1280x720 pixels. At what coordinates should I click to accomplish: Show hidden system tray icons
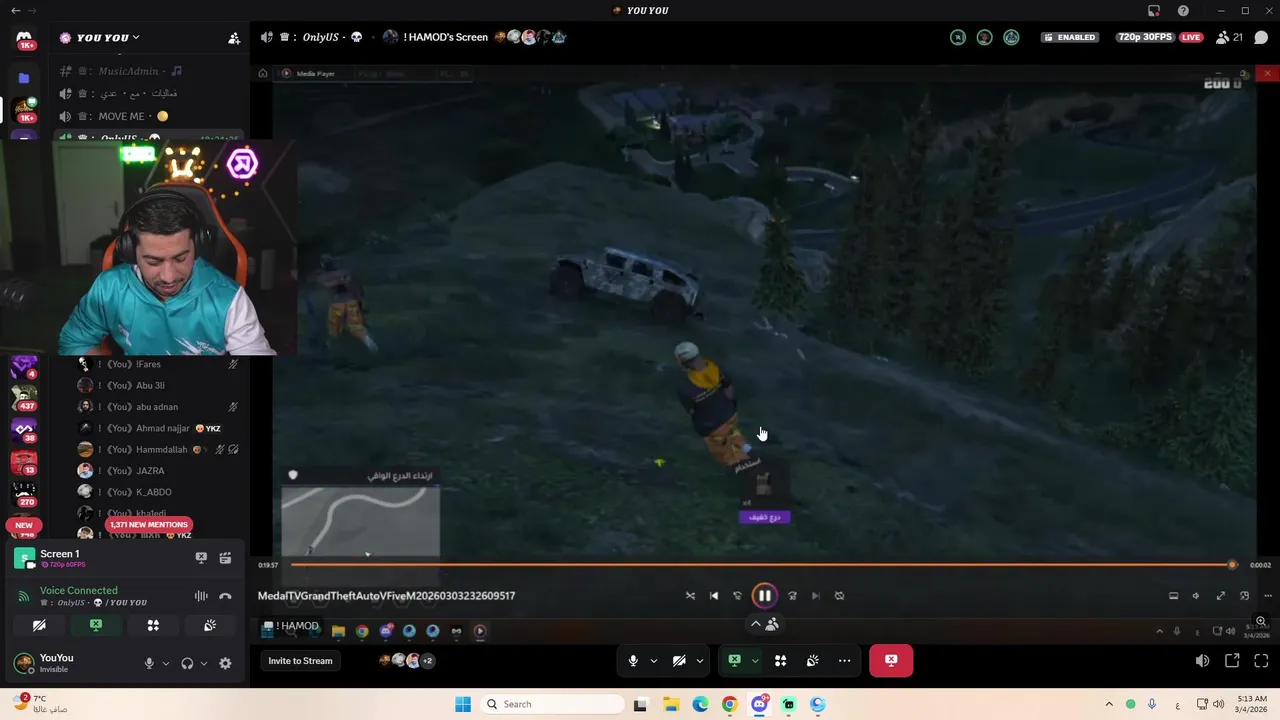pos(1109,704)
